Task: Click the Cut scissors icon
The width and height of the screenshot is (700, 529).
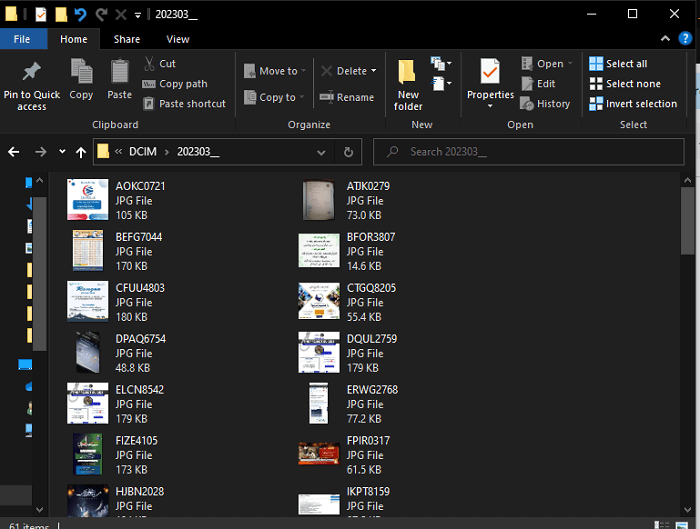Action: (149, 64)
